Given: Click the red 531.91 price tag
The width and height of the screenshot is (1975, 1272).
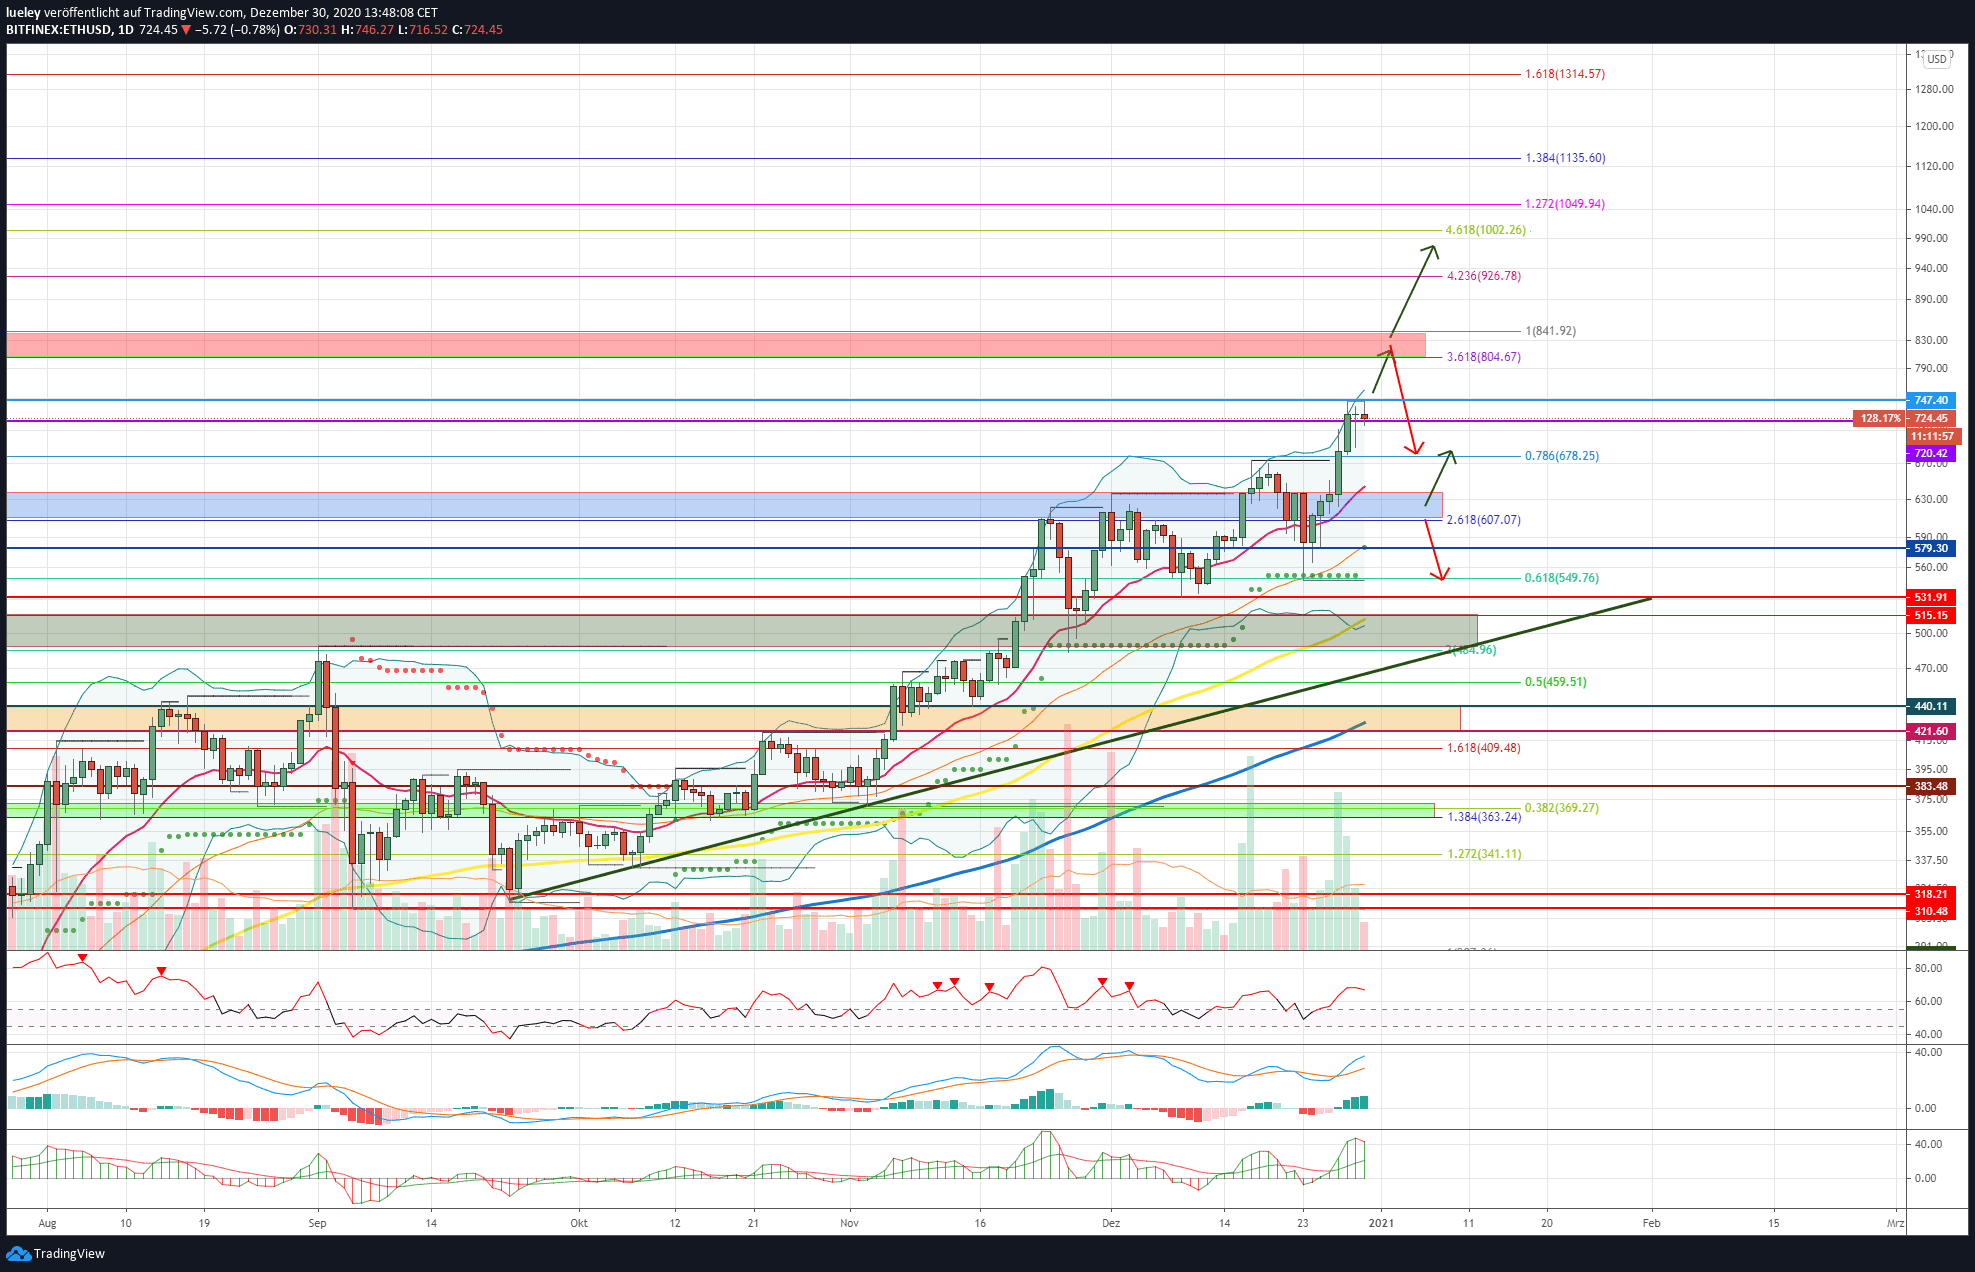Looking at the screenshot, I should [1931, 597].
